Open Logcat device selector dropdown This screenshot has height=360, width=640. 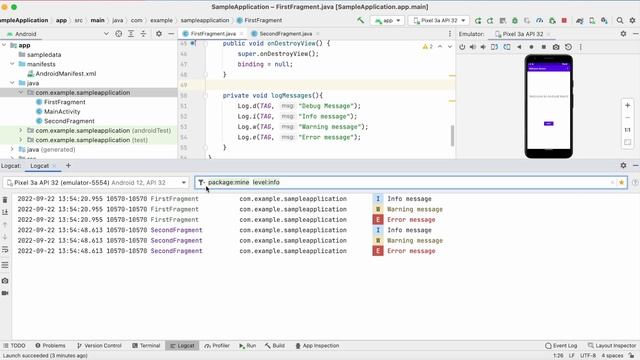(96, 182)
